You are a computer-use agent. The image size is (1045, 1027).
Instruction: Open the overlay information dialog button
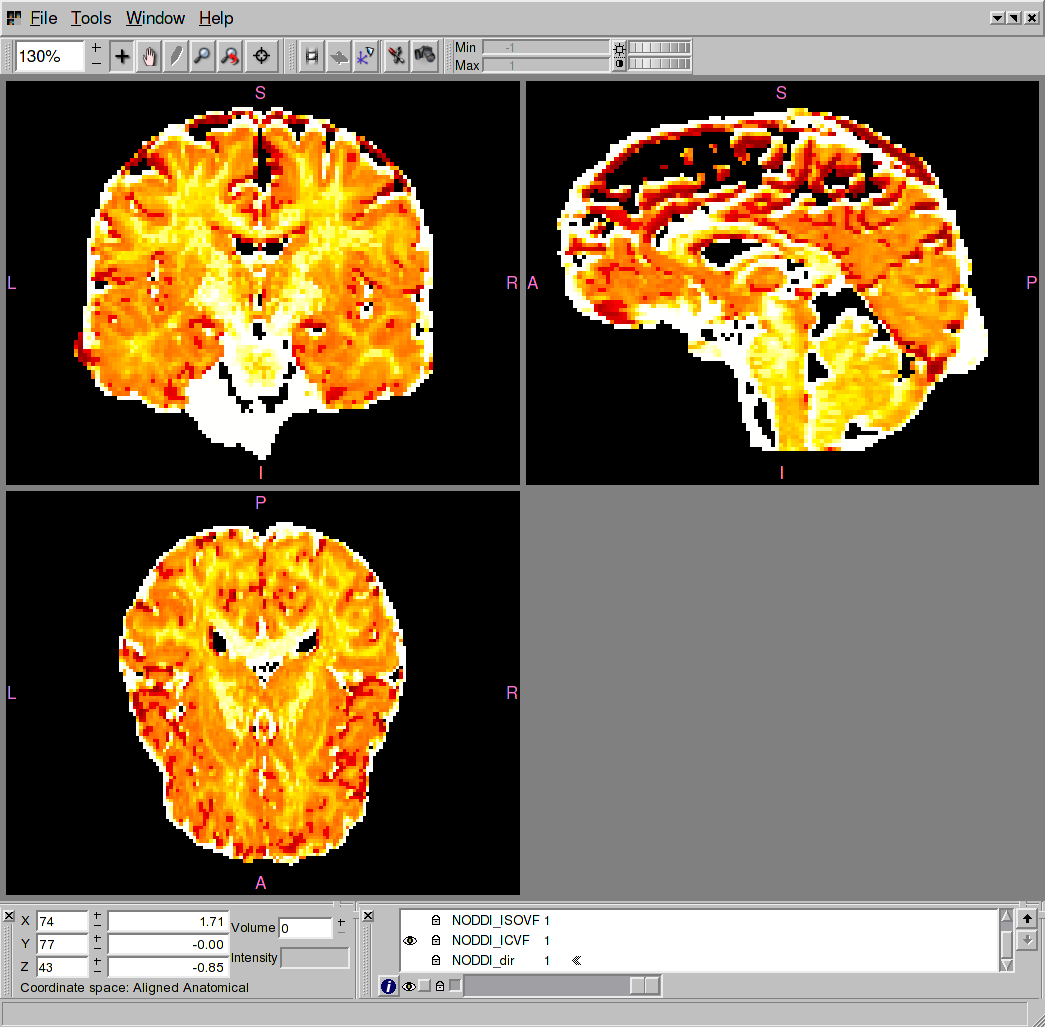point(389,987)
